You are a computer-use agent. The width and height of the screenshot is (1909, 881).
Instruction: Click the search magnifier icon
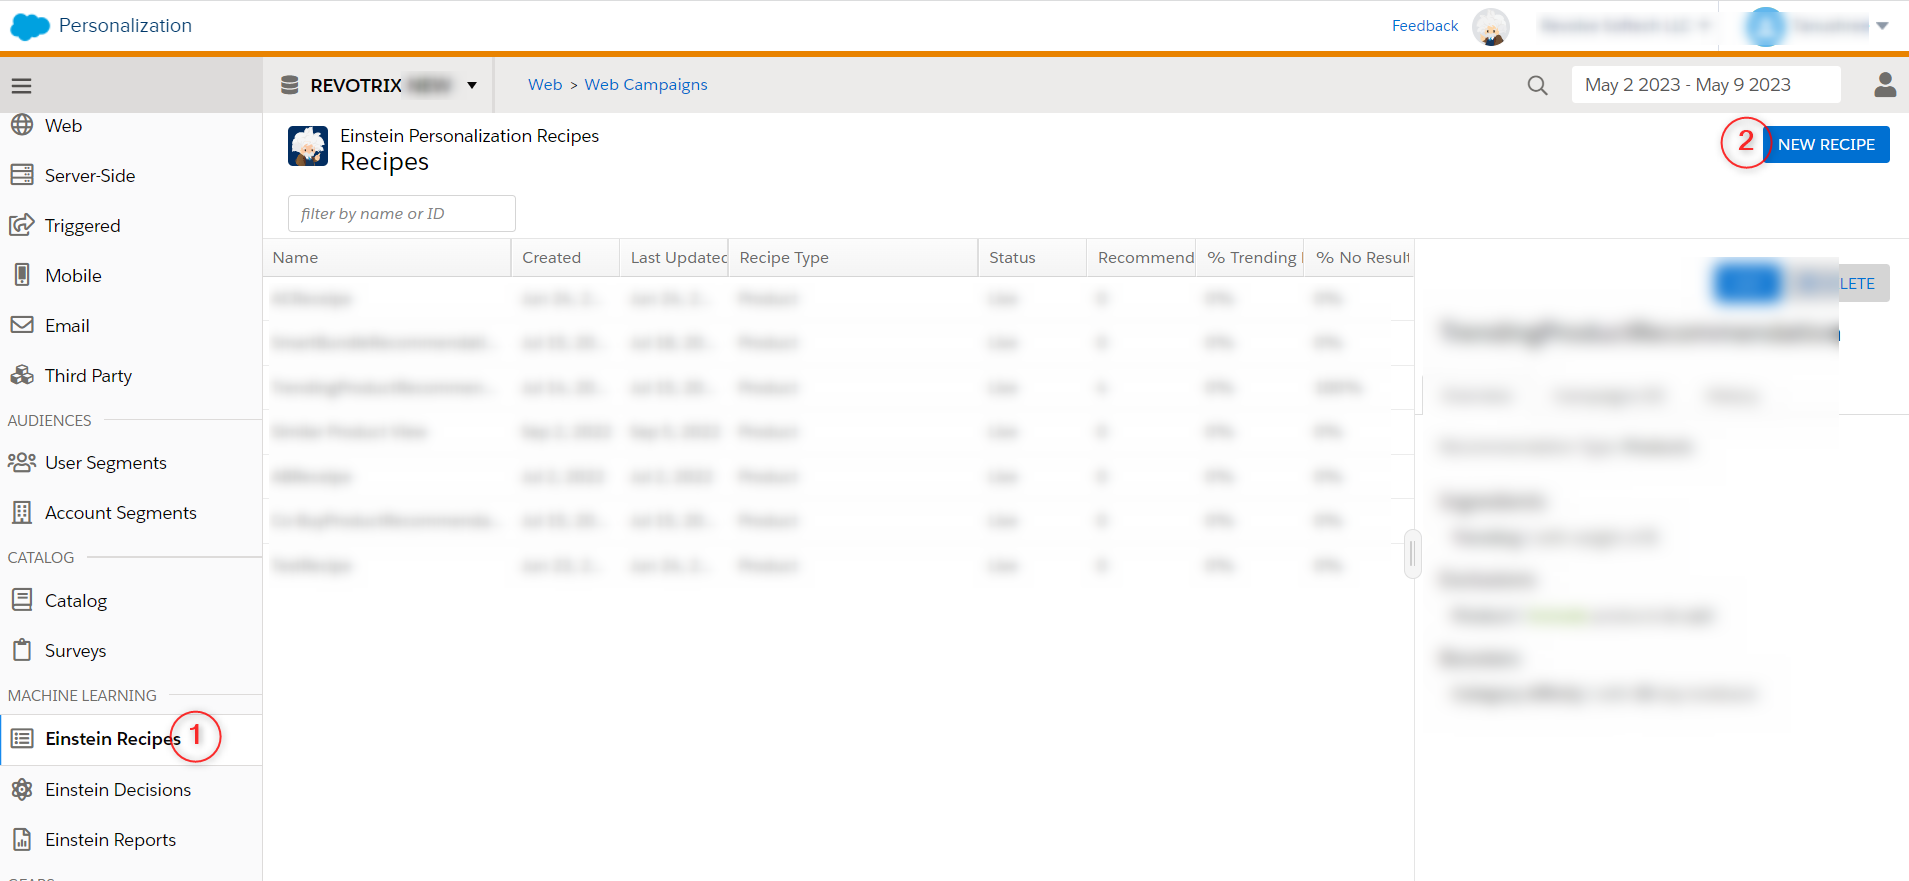1538,86
